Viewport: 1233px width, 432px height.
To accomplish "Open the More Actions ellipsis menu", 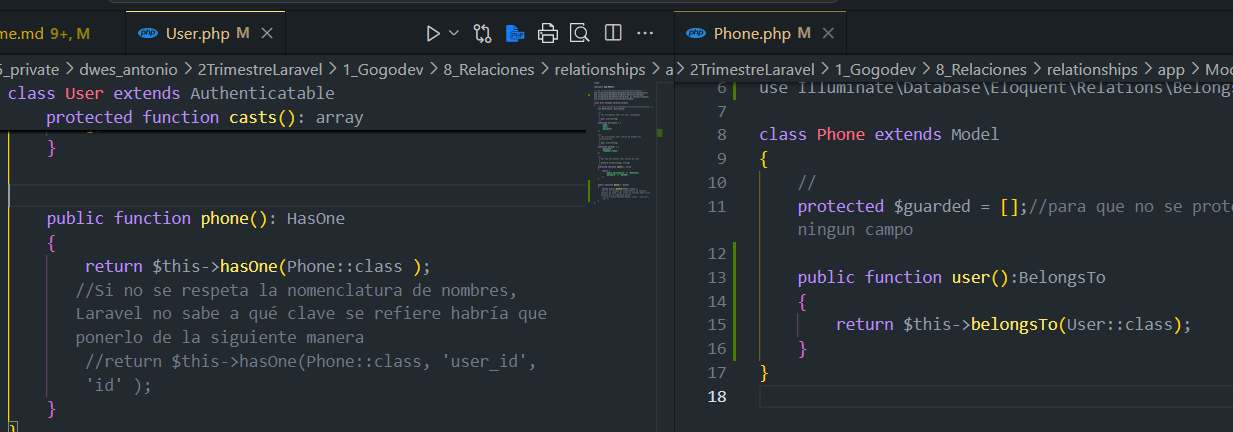I will [x=645, y=34].
